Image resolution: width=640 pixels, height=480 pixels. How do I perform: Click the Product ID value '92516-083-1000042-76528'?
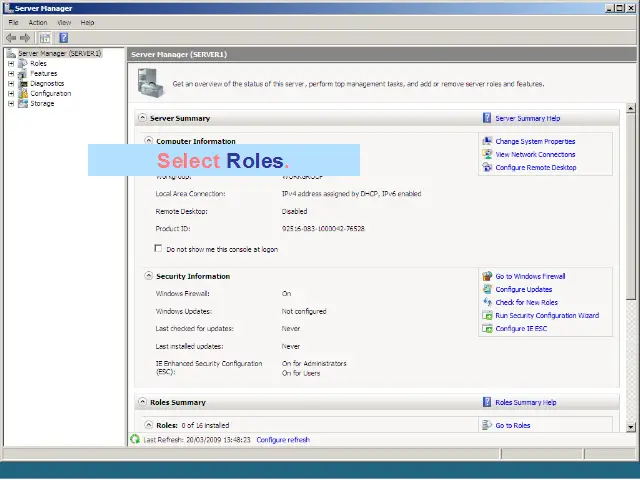click(x=323, y=229)
